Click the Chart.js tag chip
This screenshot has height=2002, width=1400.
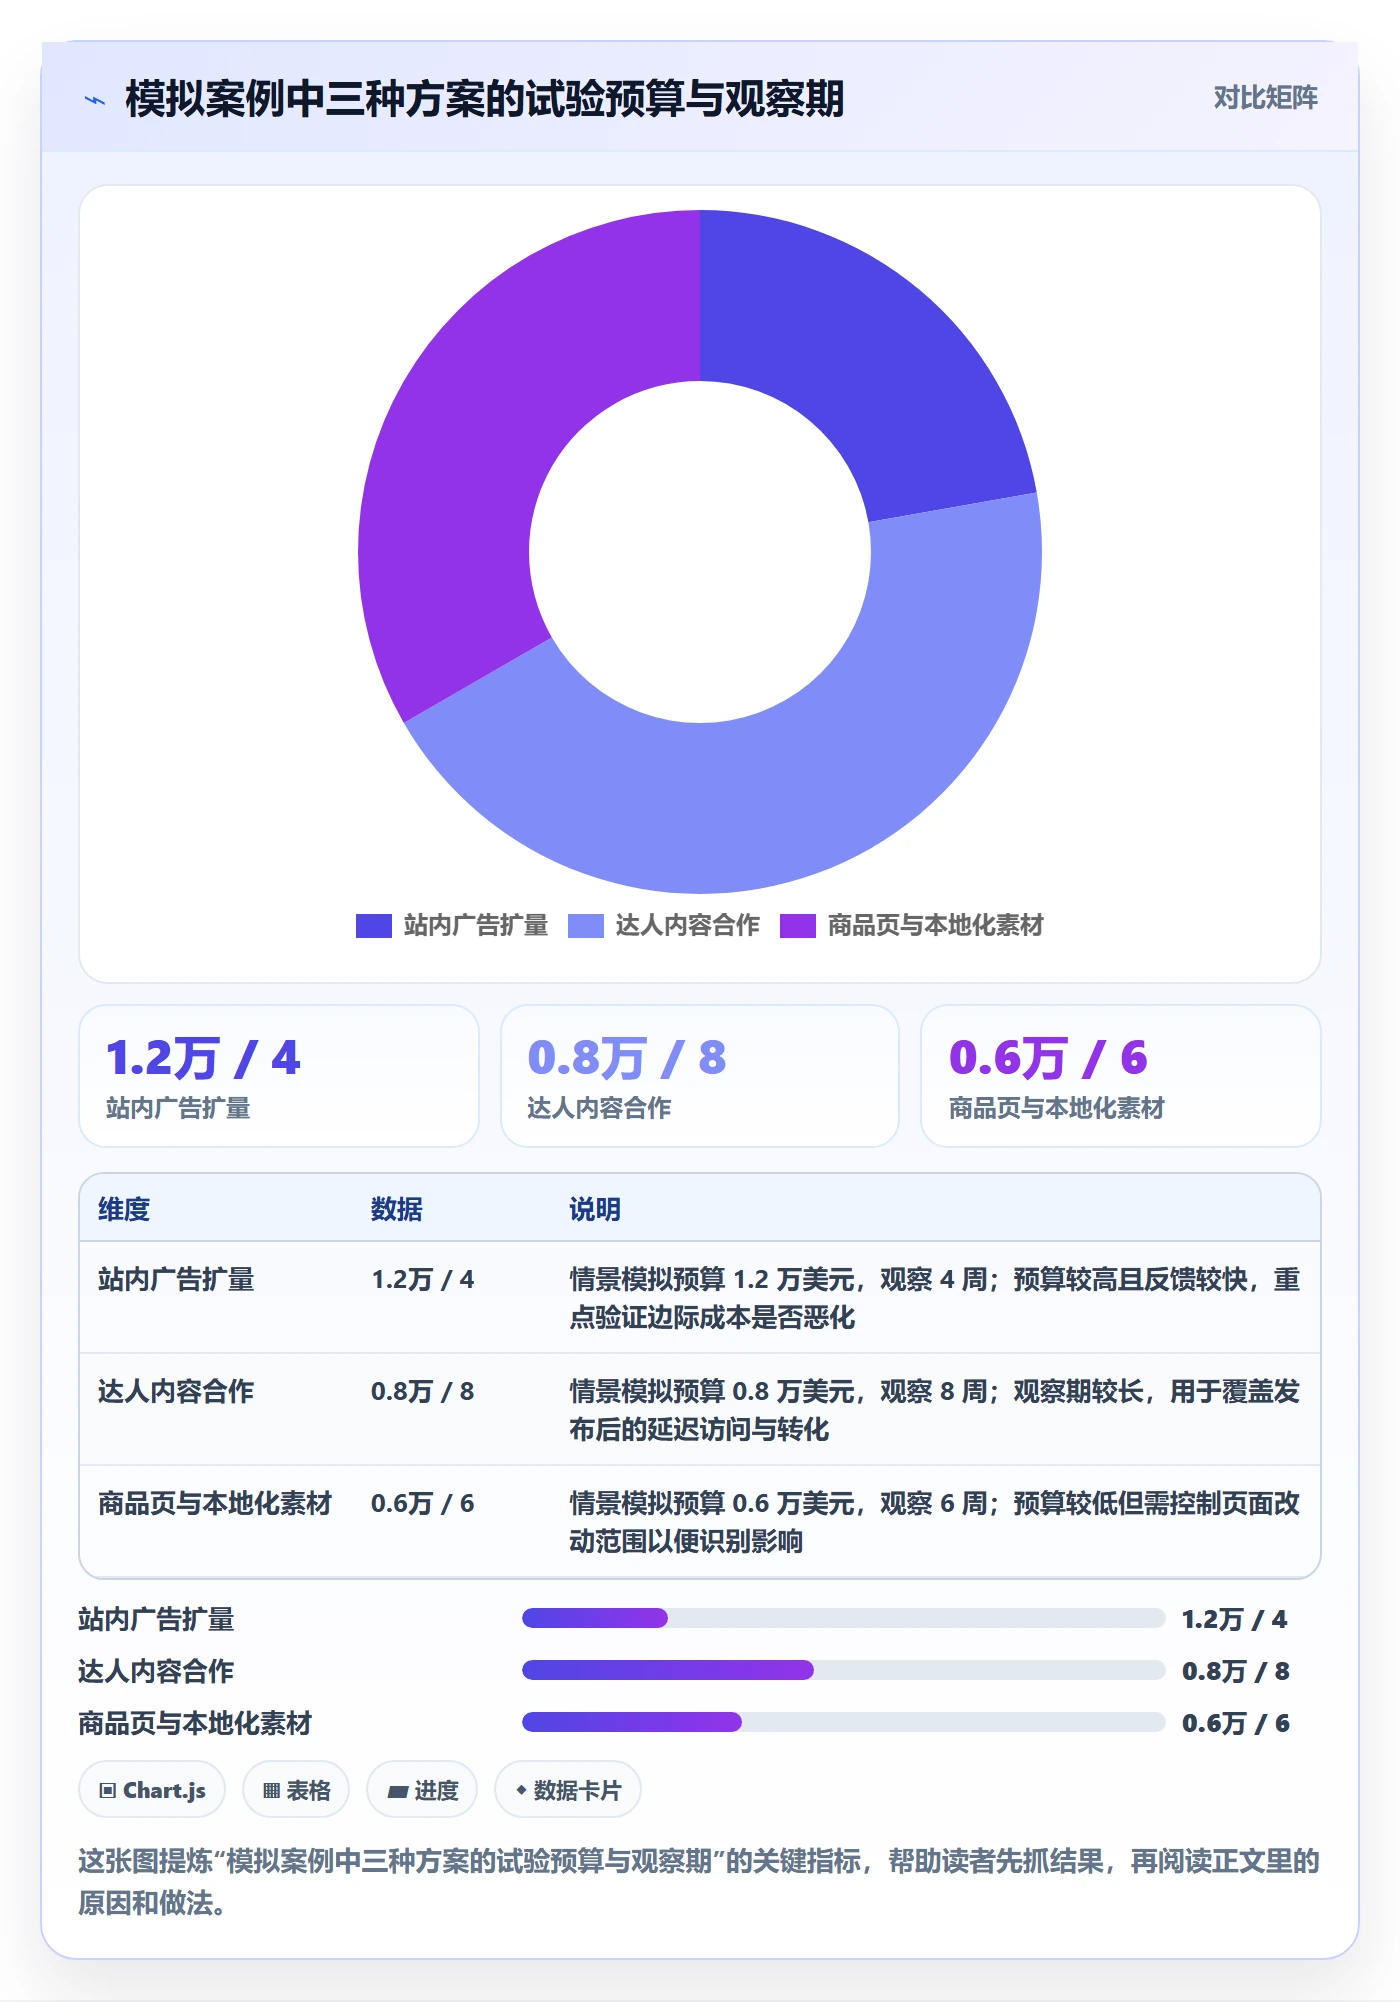pos(152,1790)
